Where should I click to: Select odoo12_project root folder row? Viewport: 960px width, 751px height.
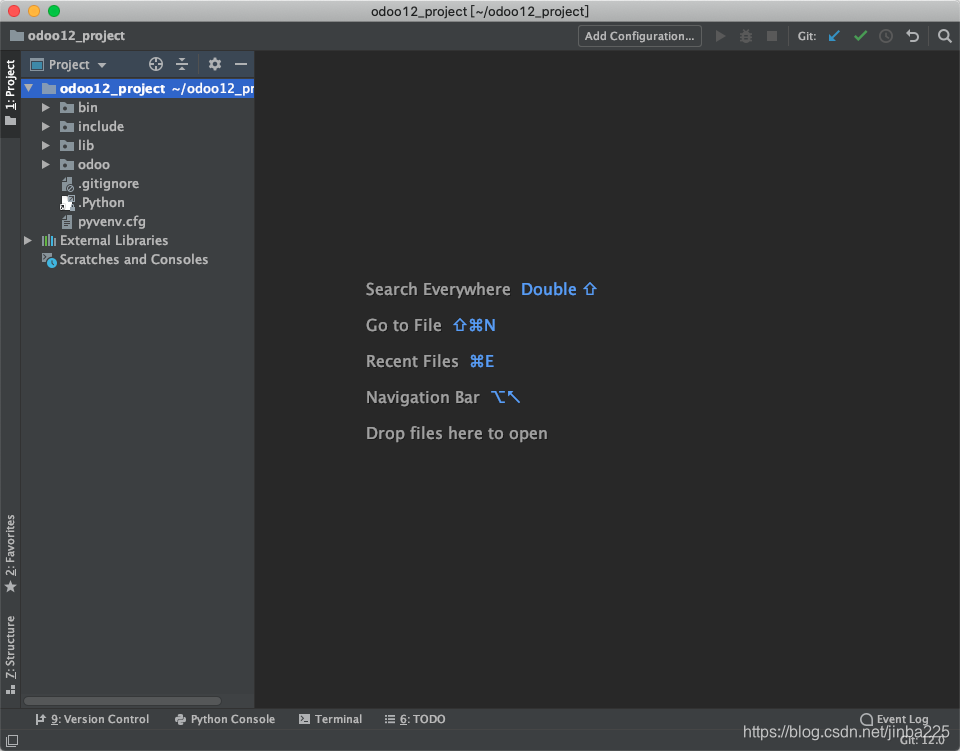138,88
